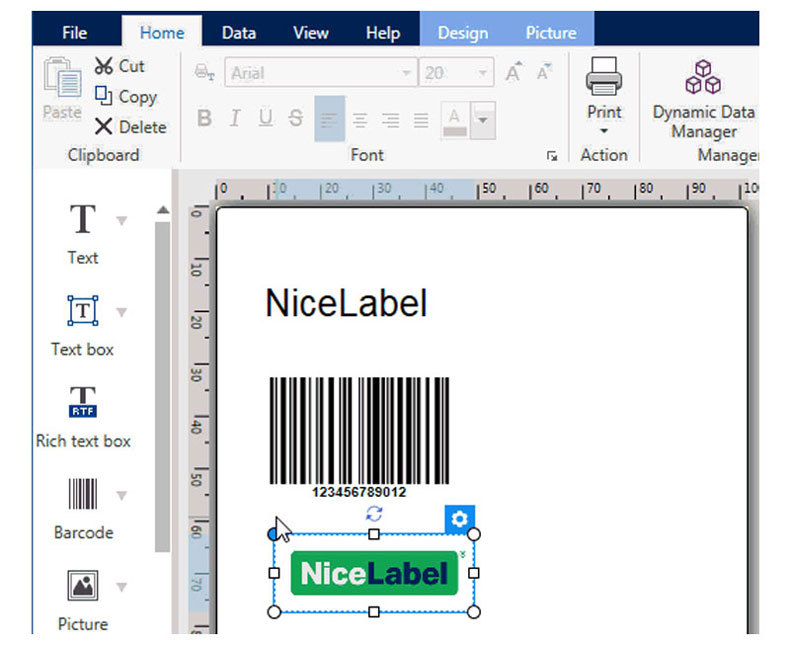Toggle Italic formatting
The width and height of the screenshot is (790, 645).
click(x=234, y=118)
